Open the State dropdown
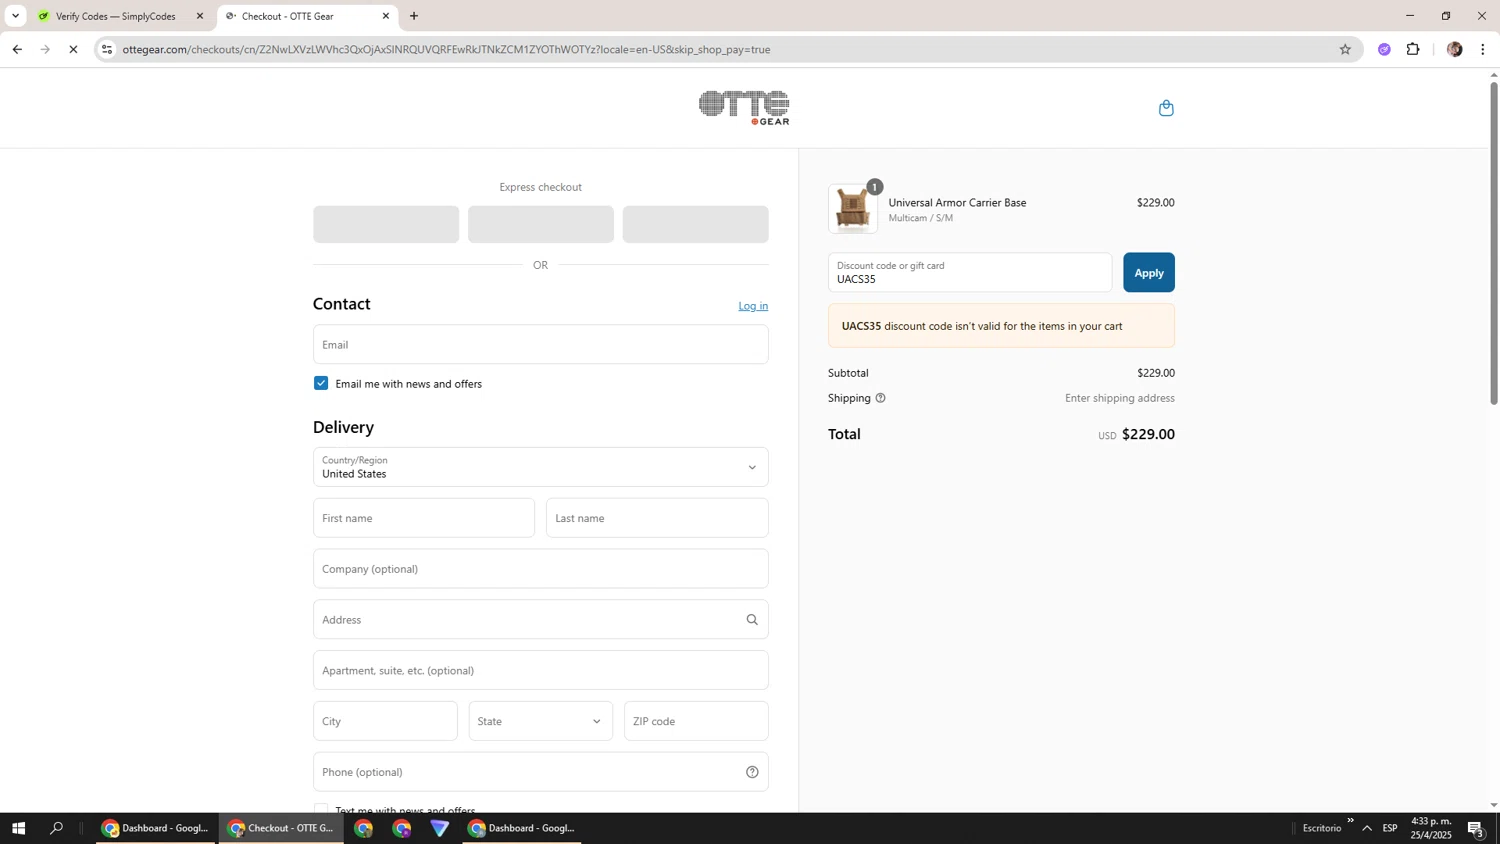The width and height of the screenshot is (1500, 844). 541,721
